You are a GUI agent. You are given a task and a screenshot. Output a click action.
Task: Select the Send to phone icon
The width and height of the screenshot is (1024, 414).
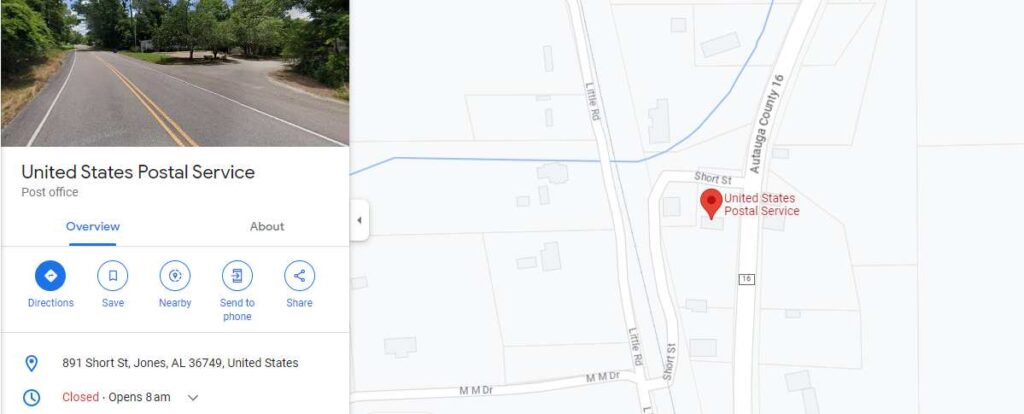click(237, 276)
